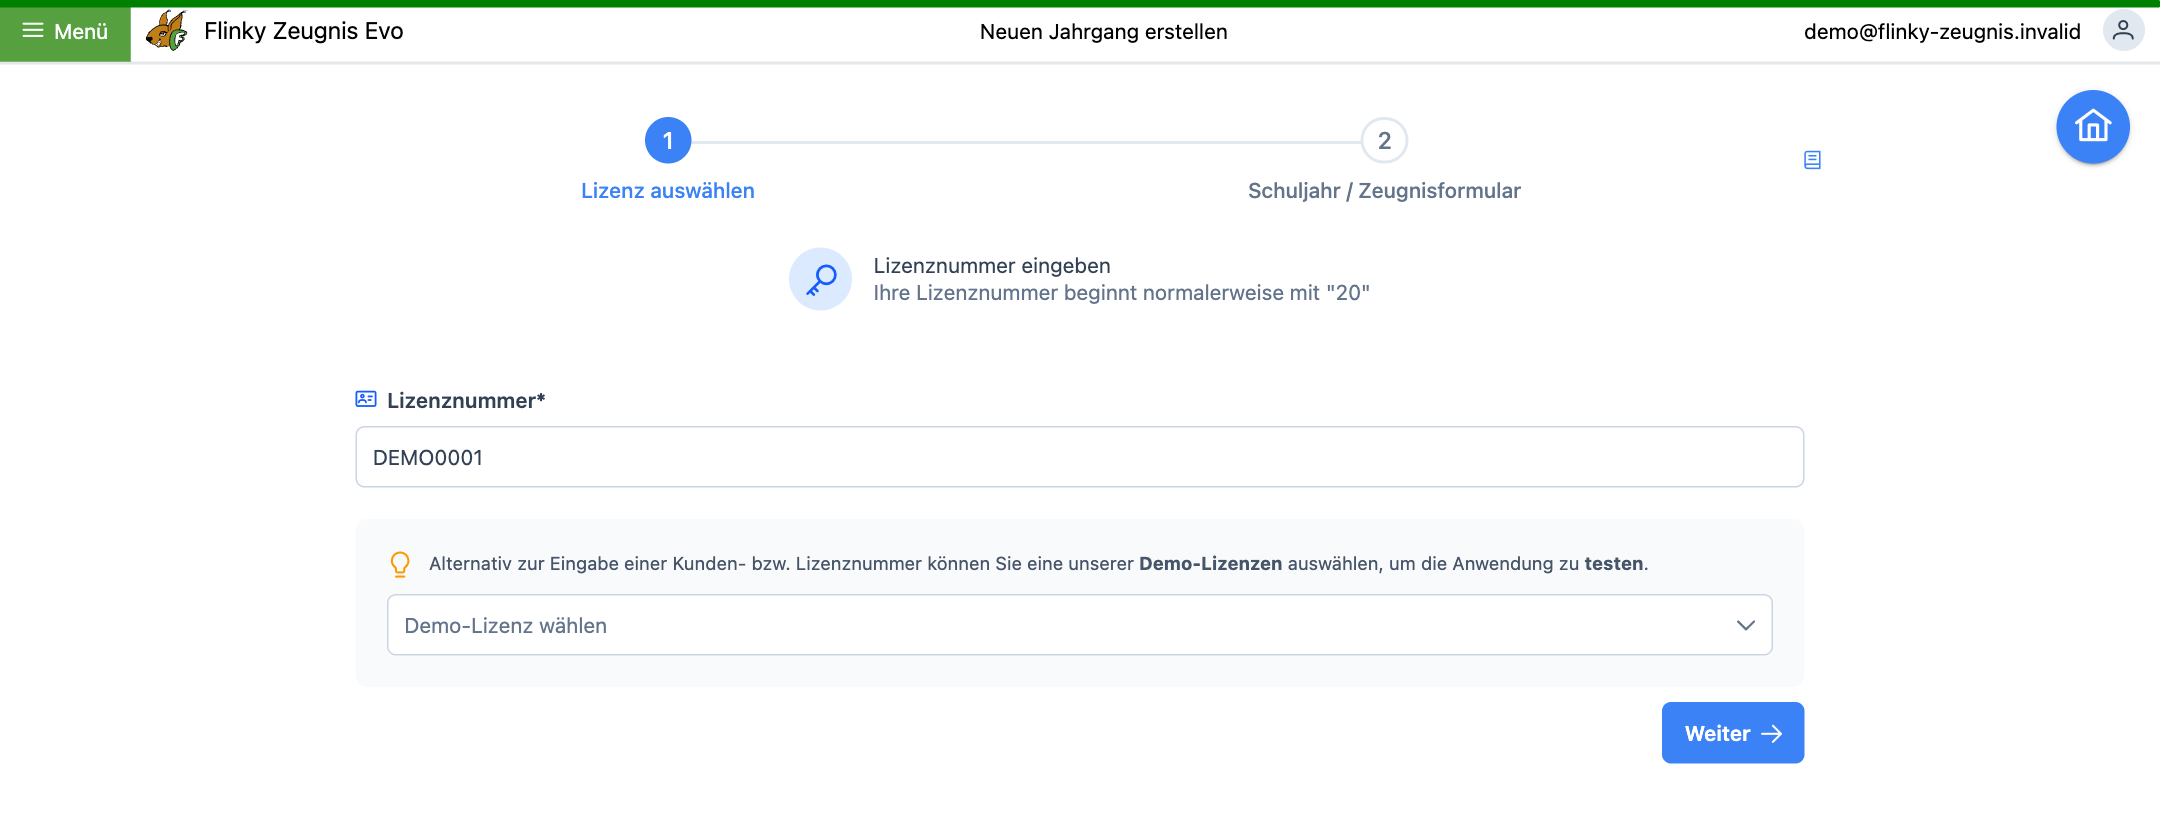Open the Demo-Lizenz wählen dropdown
Screen dimensions: 2160x840
pos(1080,625)
